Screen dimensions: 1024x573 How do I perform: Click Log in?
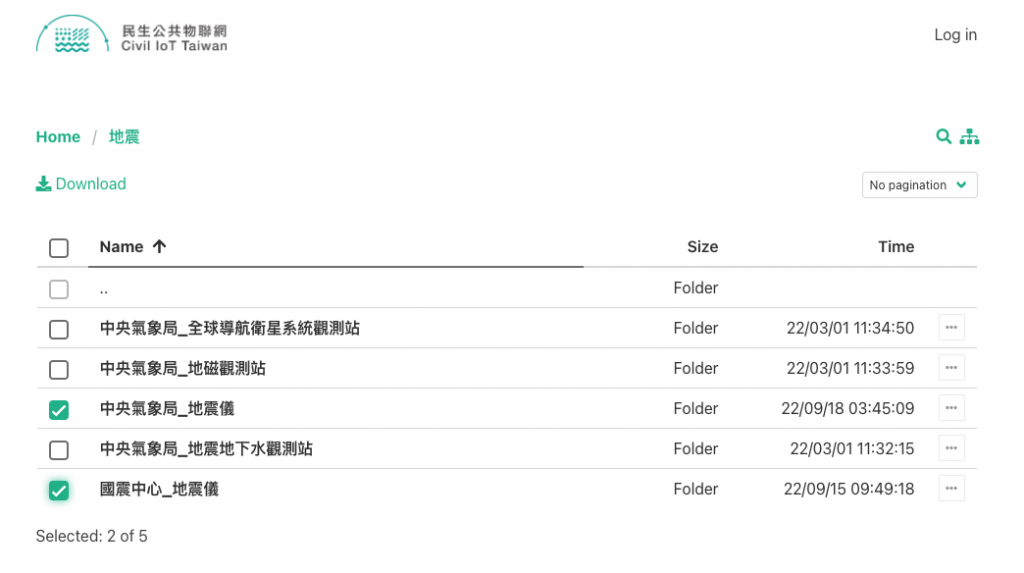(955, 35)
